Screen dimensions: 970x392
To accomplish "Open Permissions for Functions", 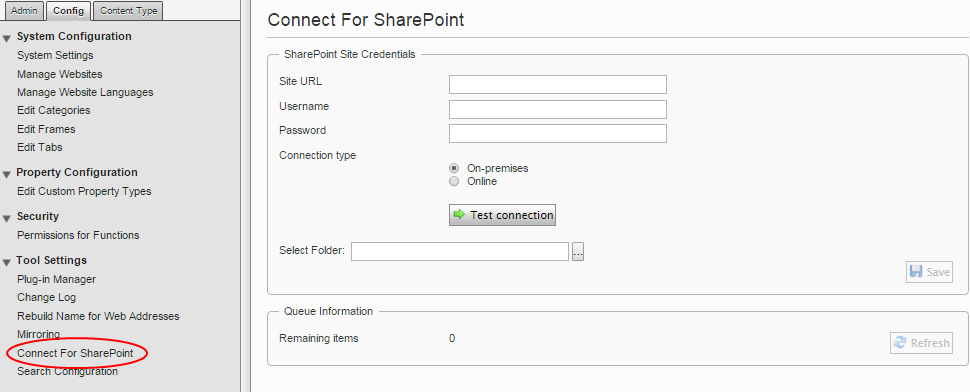I will click(78, 235).
